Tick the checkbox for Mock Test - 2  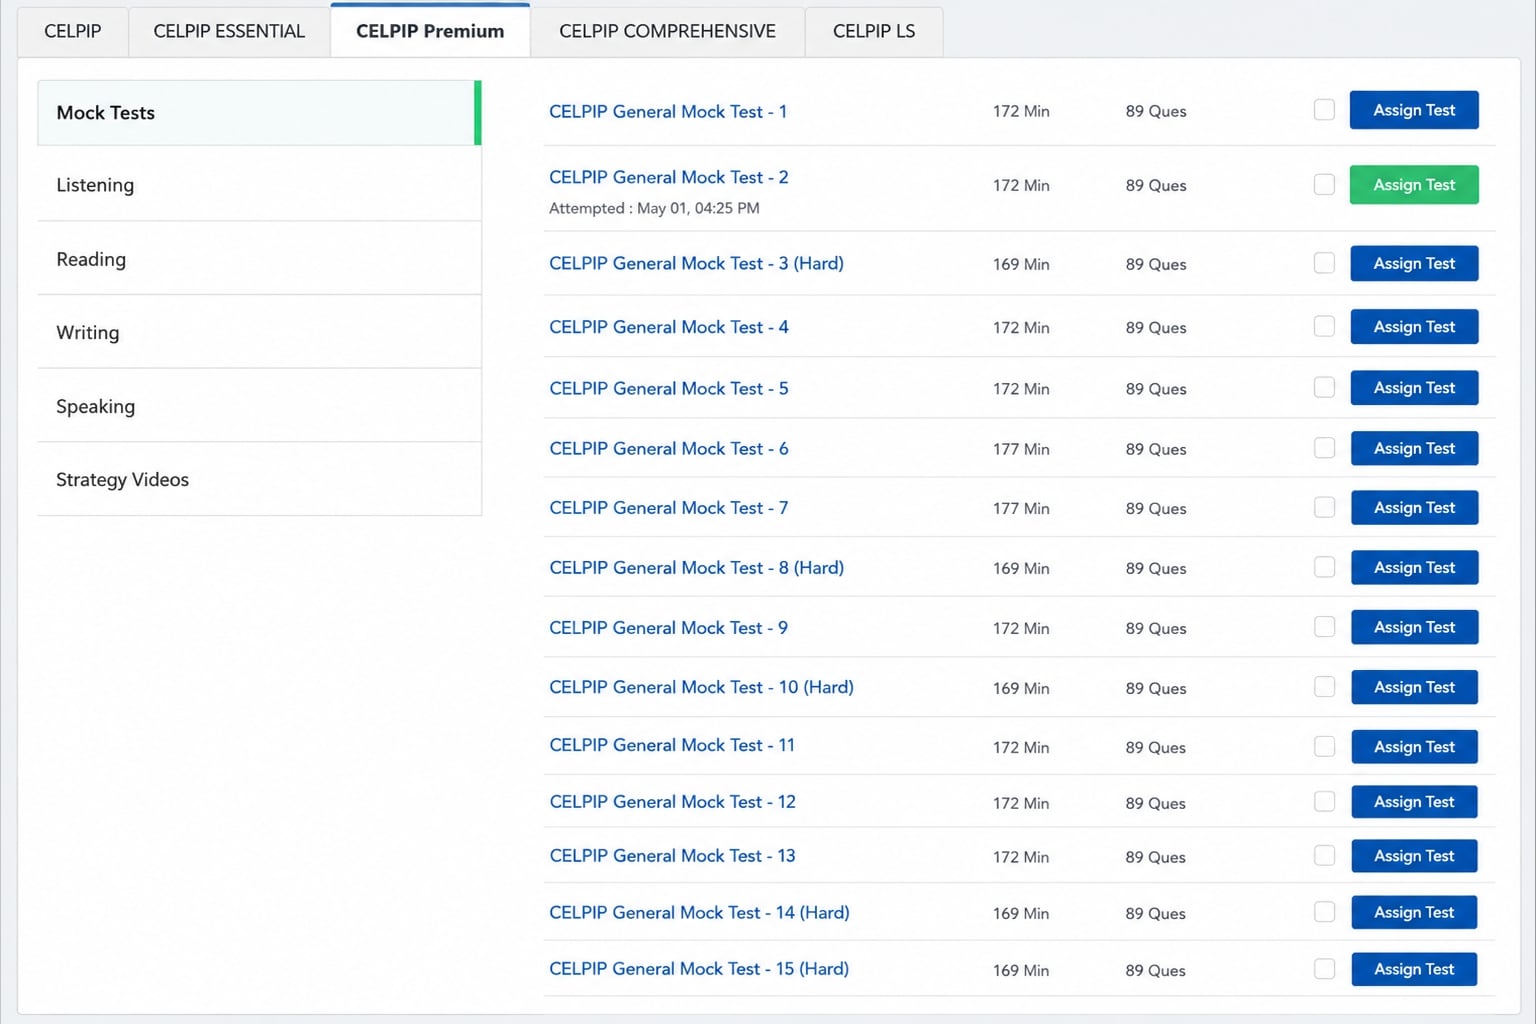click(1324, 184)
